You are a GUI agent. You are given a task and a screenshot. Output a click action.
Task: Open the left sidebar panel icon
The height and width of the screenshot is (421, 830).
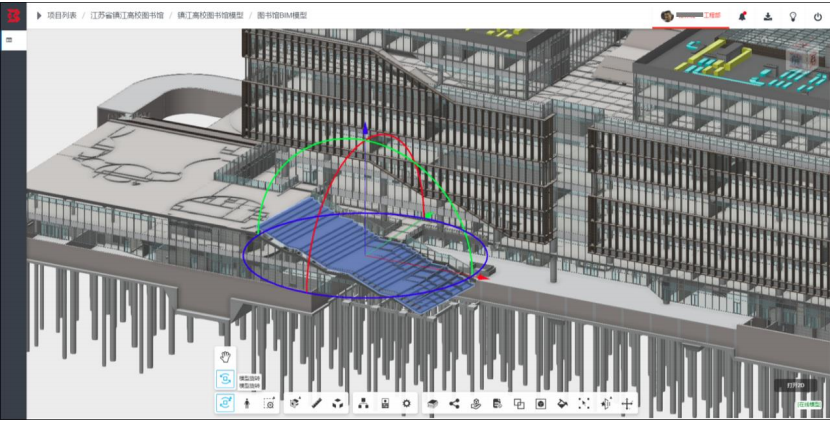coord(9,40)
